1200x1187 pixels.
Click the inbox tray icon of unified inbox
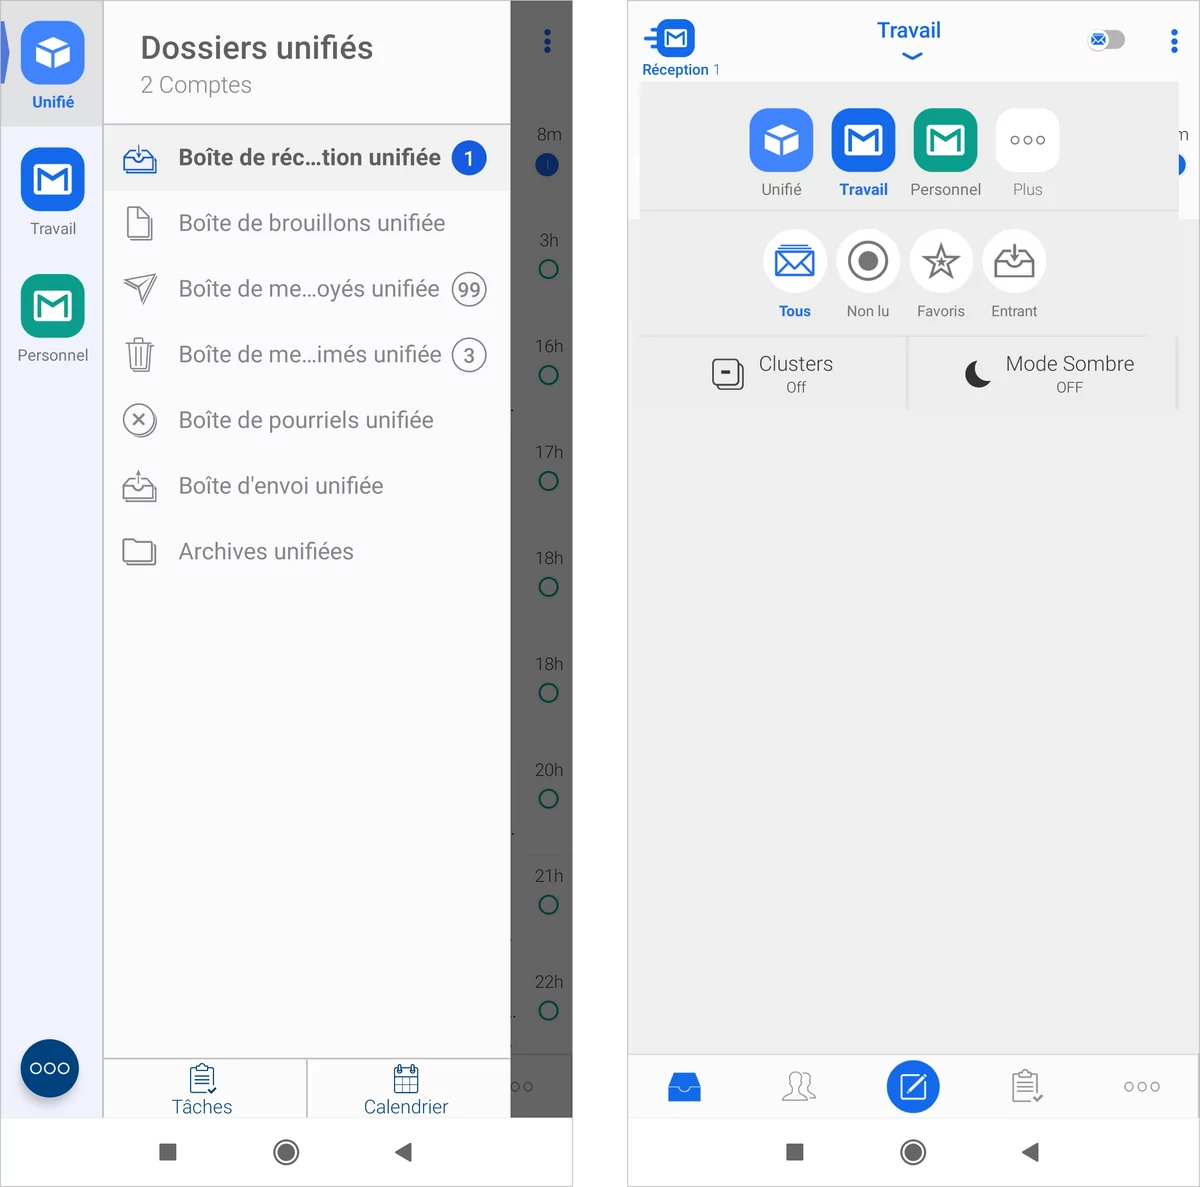139,159
